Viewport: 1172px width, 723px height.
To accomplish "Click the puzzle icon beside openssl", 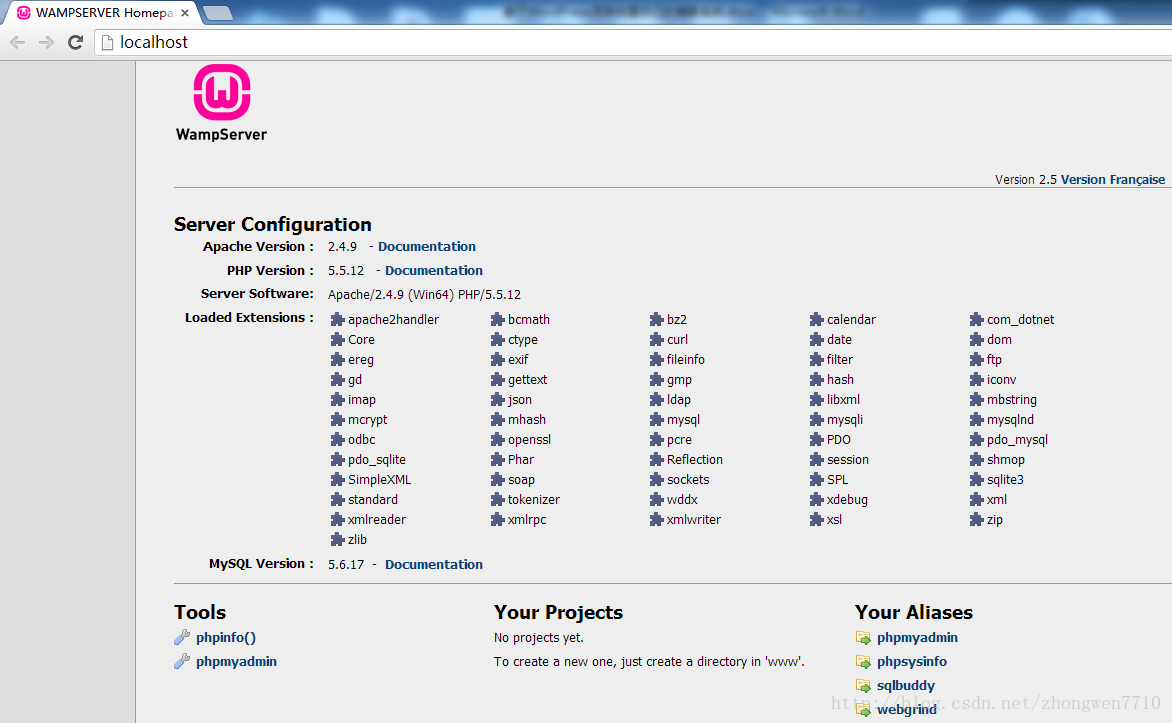I will click(497, 440).
